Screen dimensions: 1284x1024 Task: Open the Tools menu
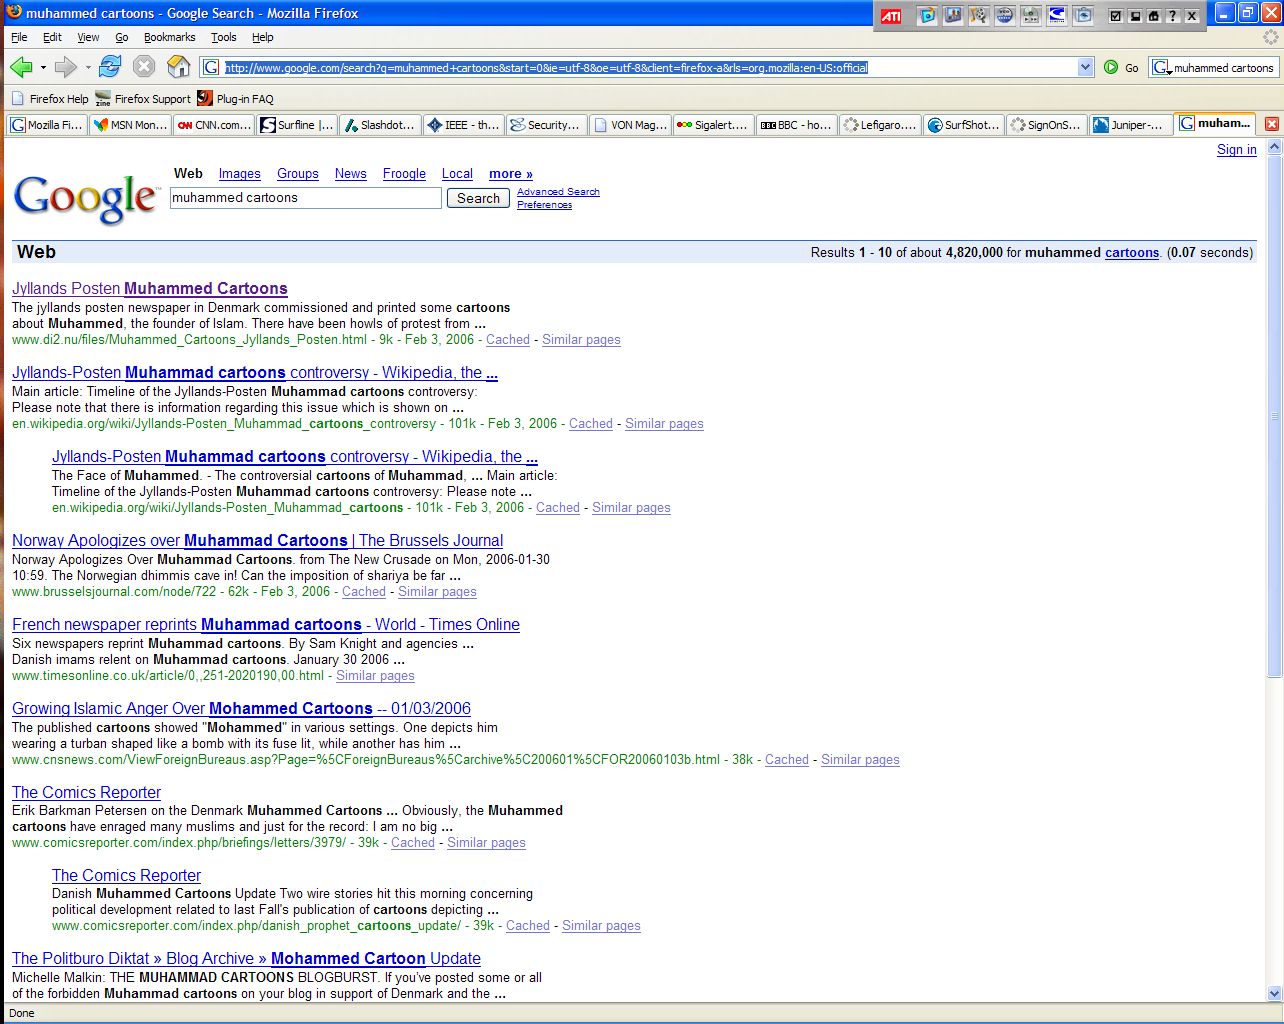coord(224,37)
